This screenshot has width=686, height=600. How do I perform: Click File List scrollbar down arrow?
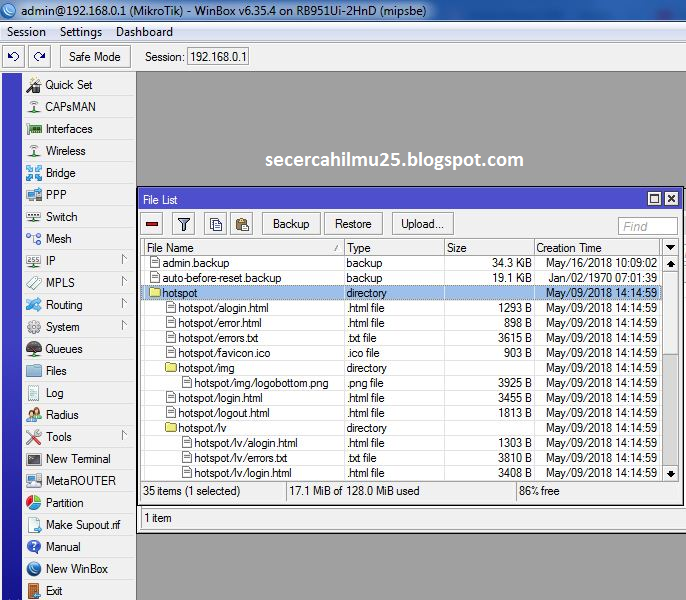[x=671, y=473]
